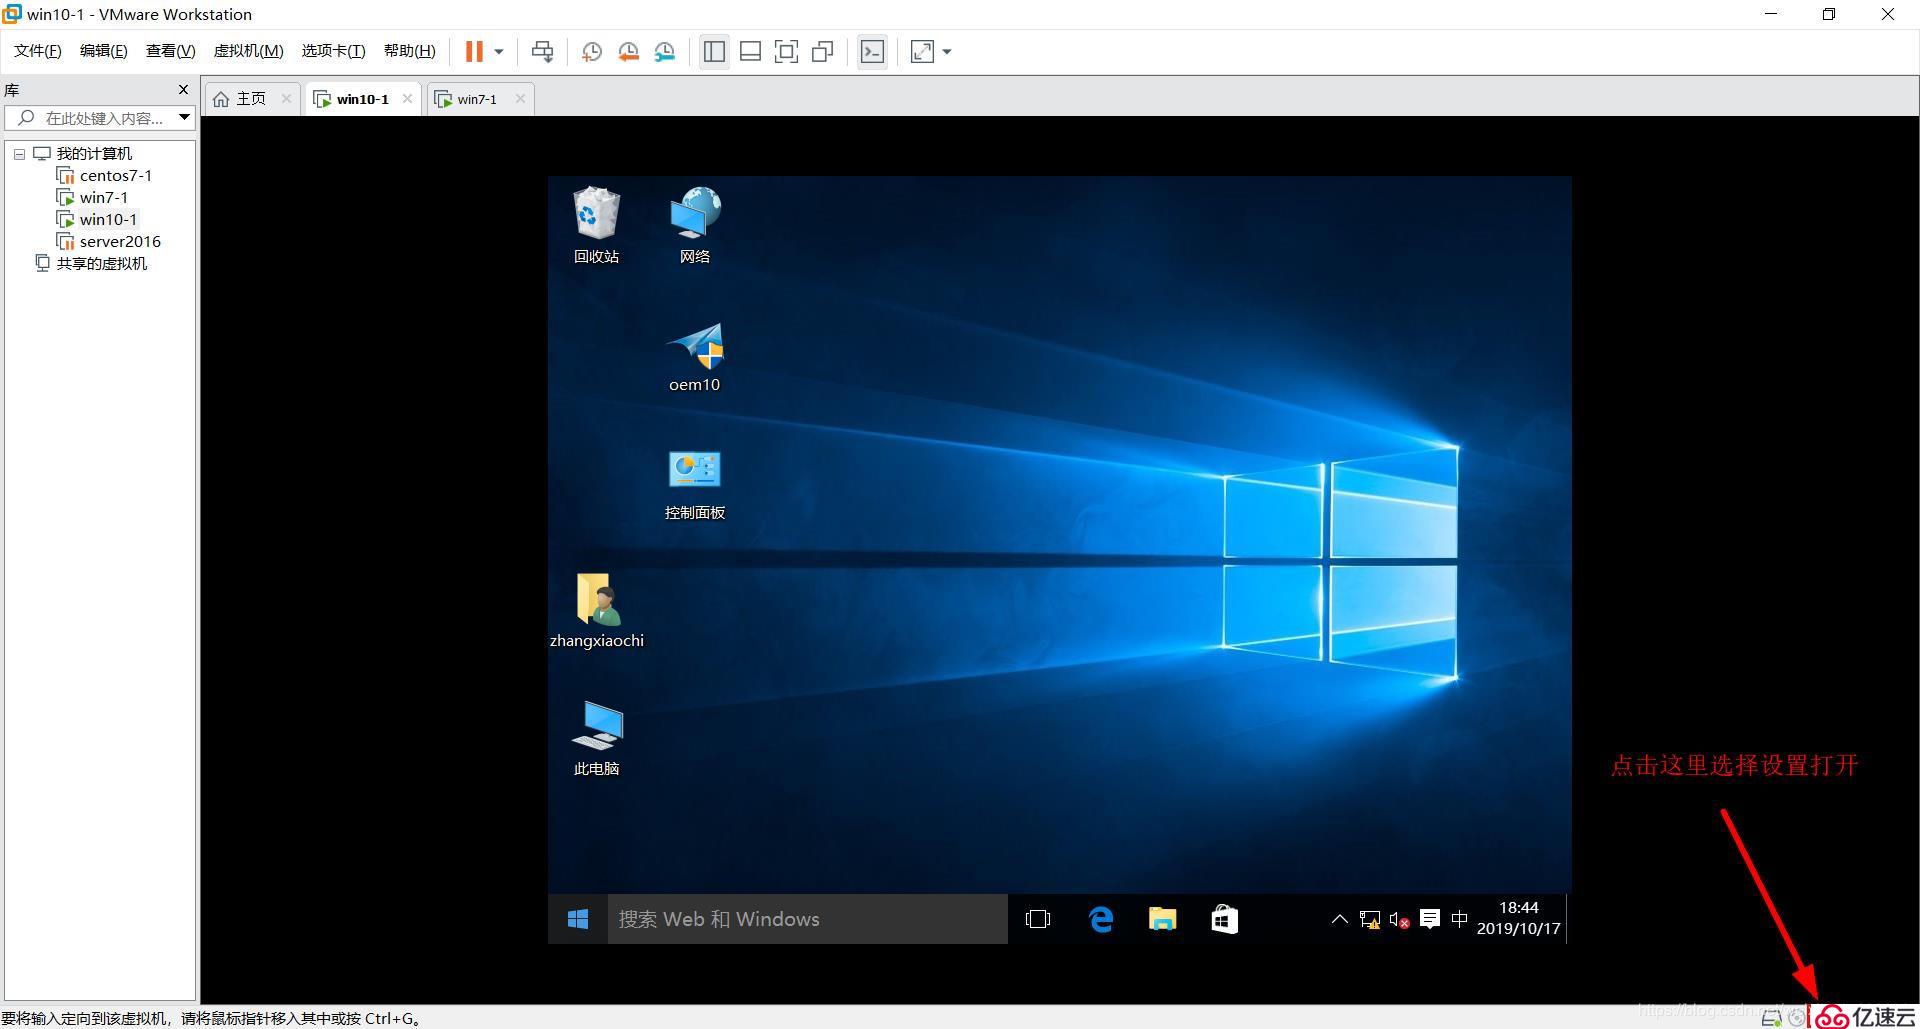Take a snapshot of this virtual machine
This screenshot has width=1920, height=1029.
(592, 52)
